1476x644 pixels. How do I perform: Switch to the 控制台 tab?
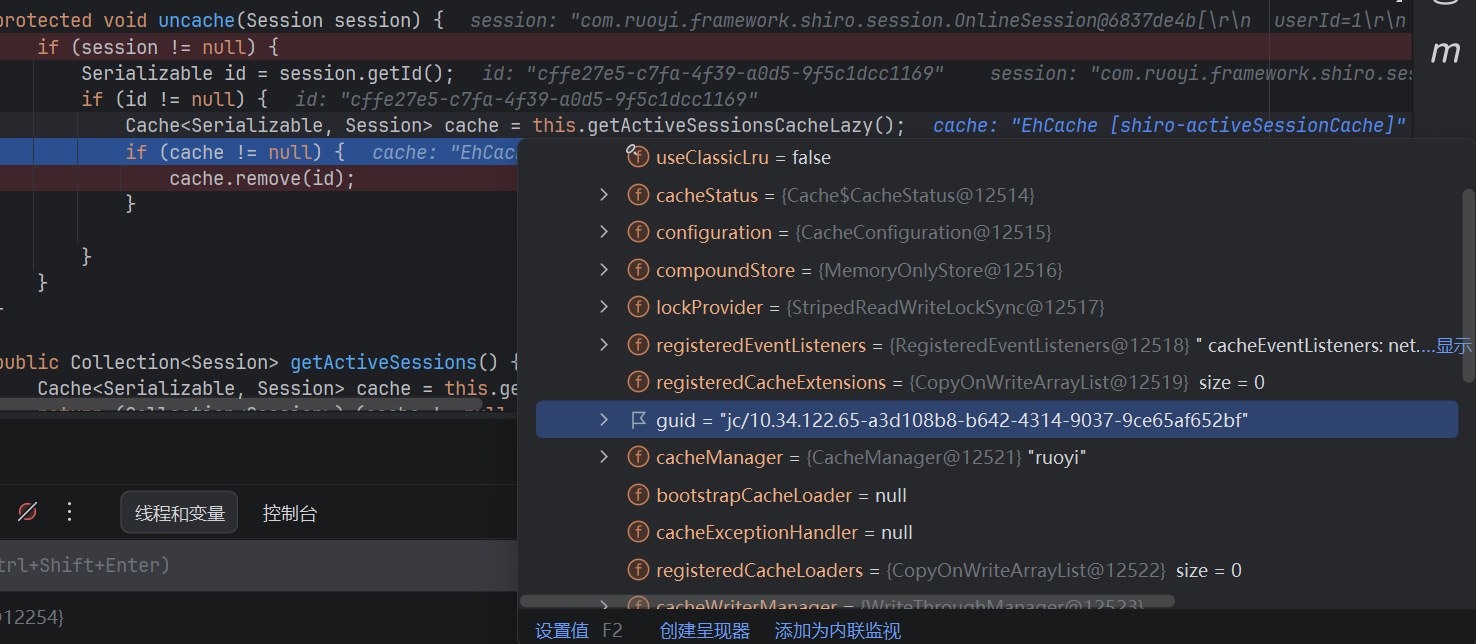click(x=290, y=513)
